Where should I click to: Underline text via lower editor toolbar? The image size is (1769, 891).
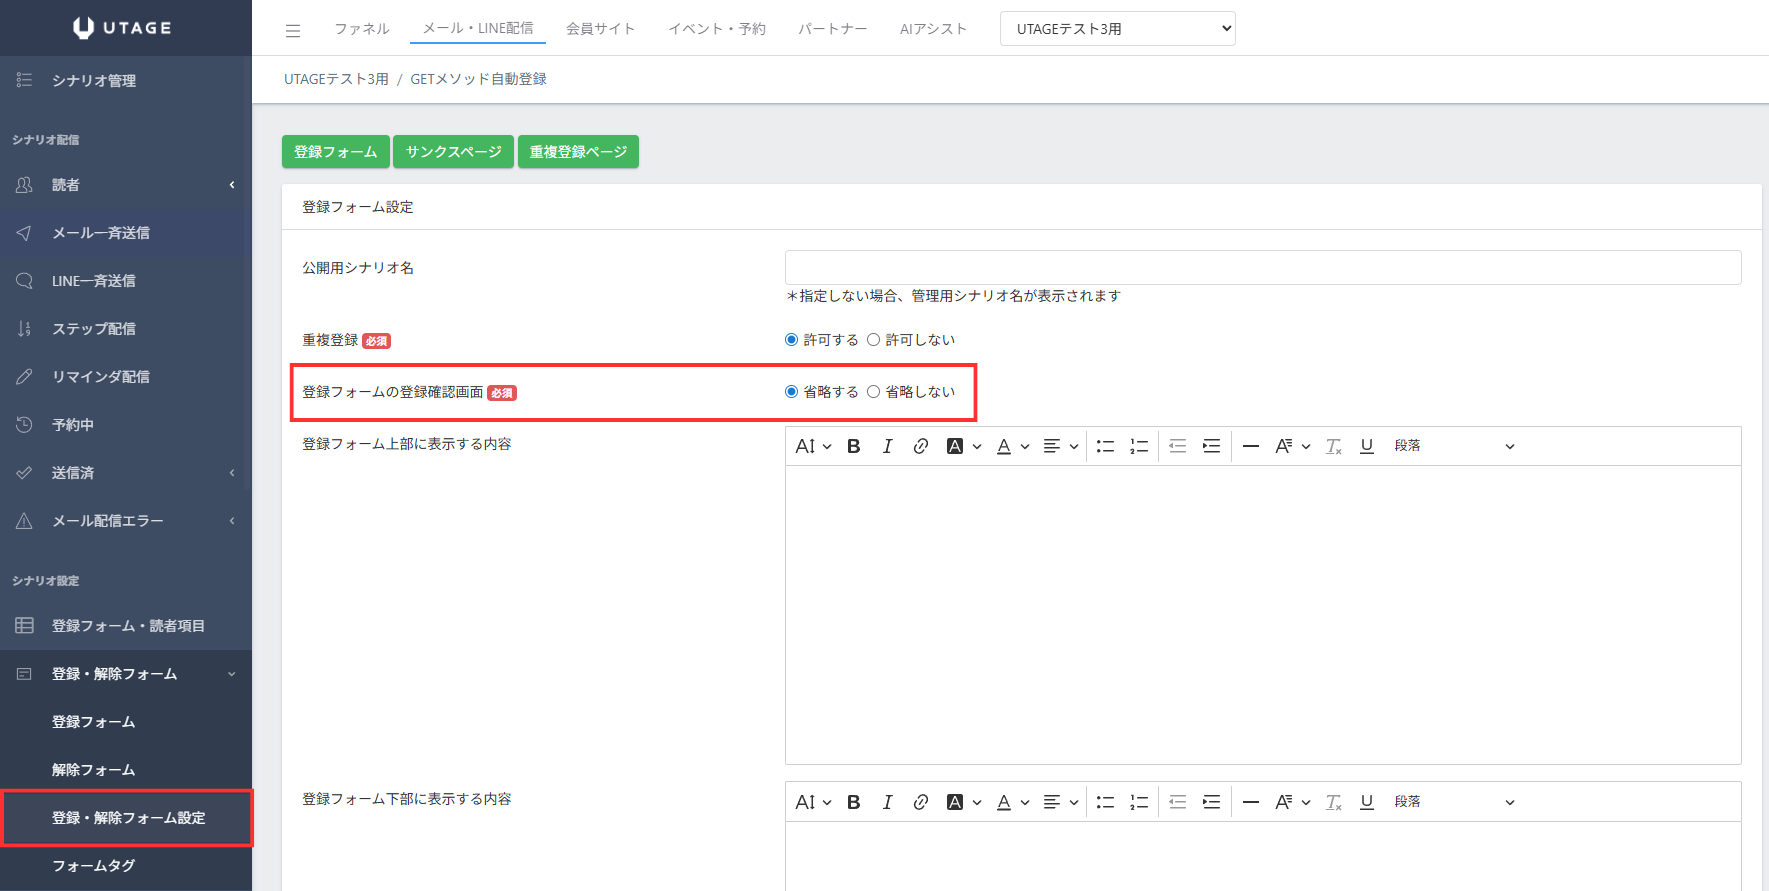(x=1366, y=802)
